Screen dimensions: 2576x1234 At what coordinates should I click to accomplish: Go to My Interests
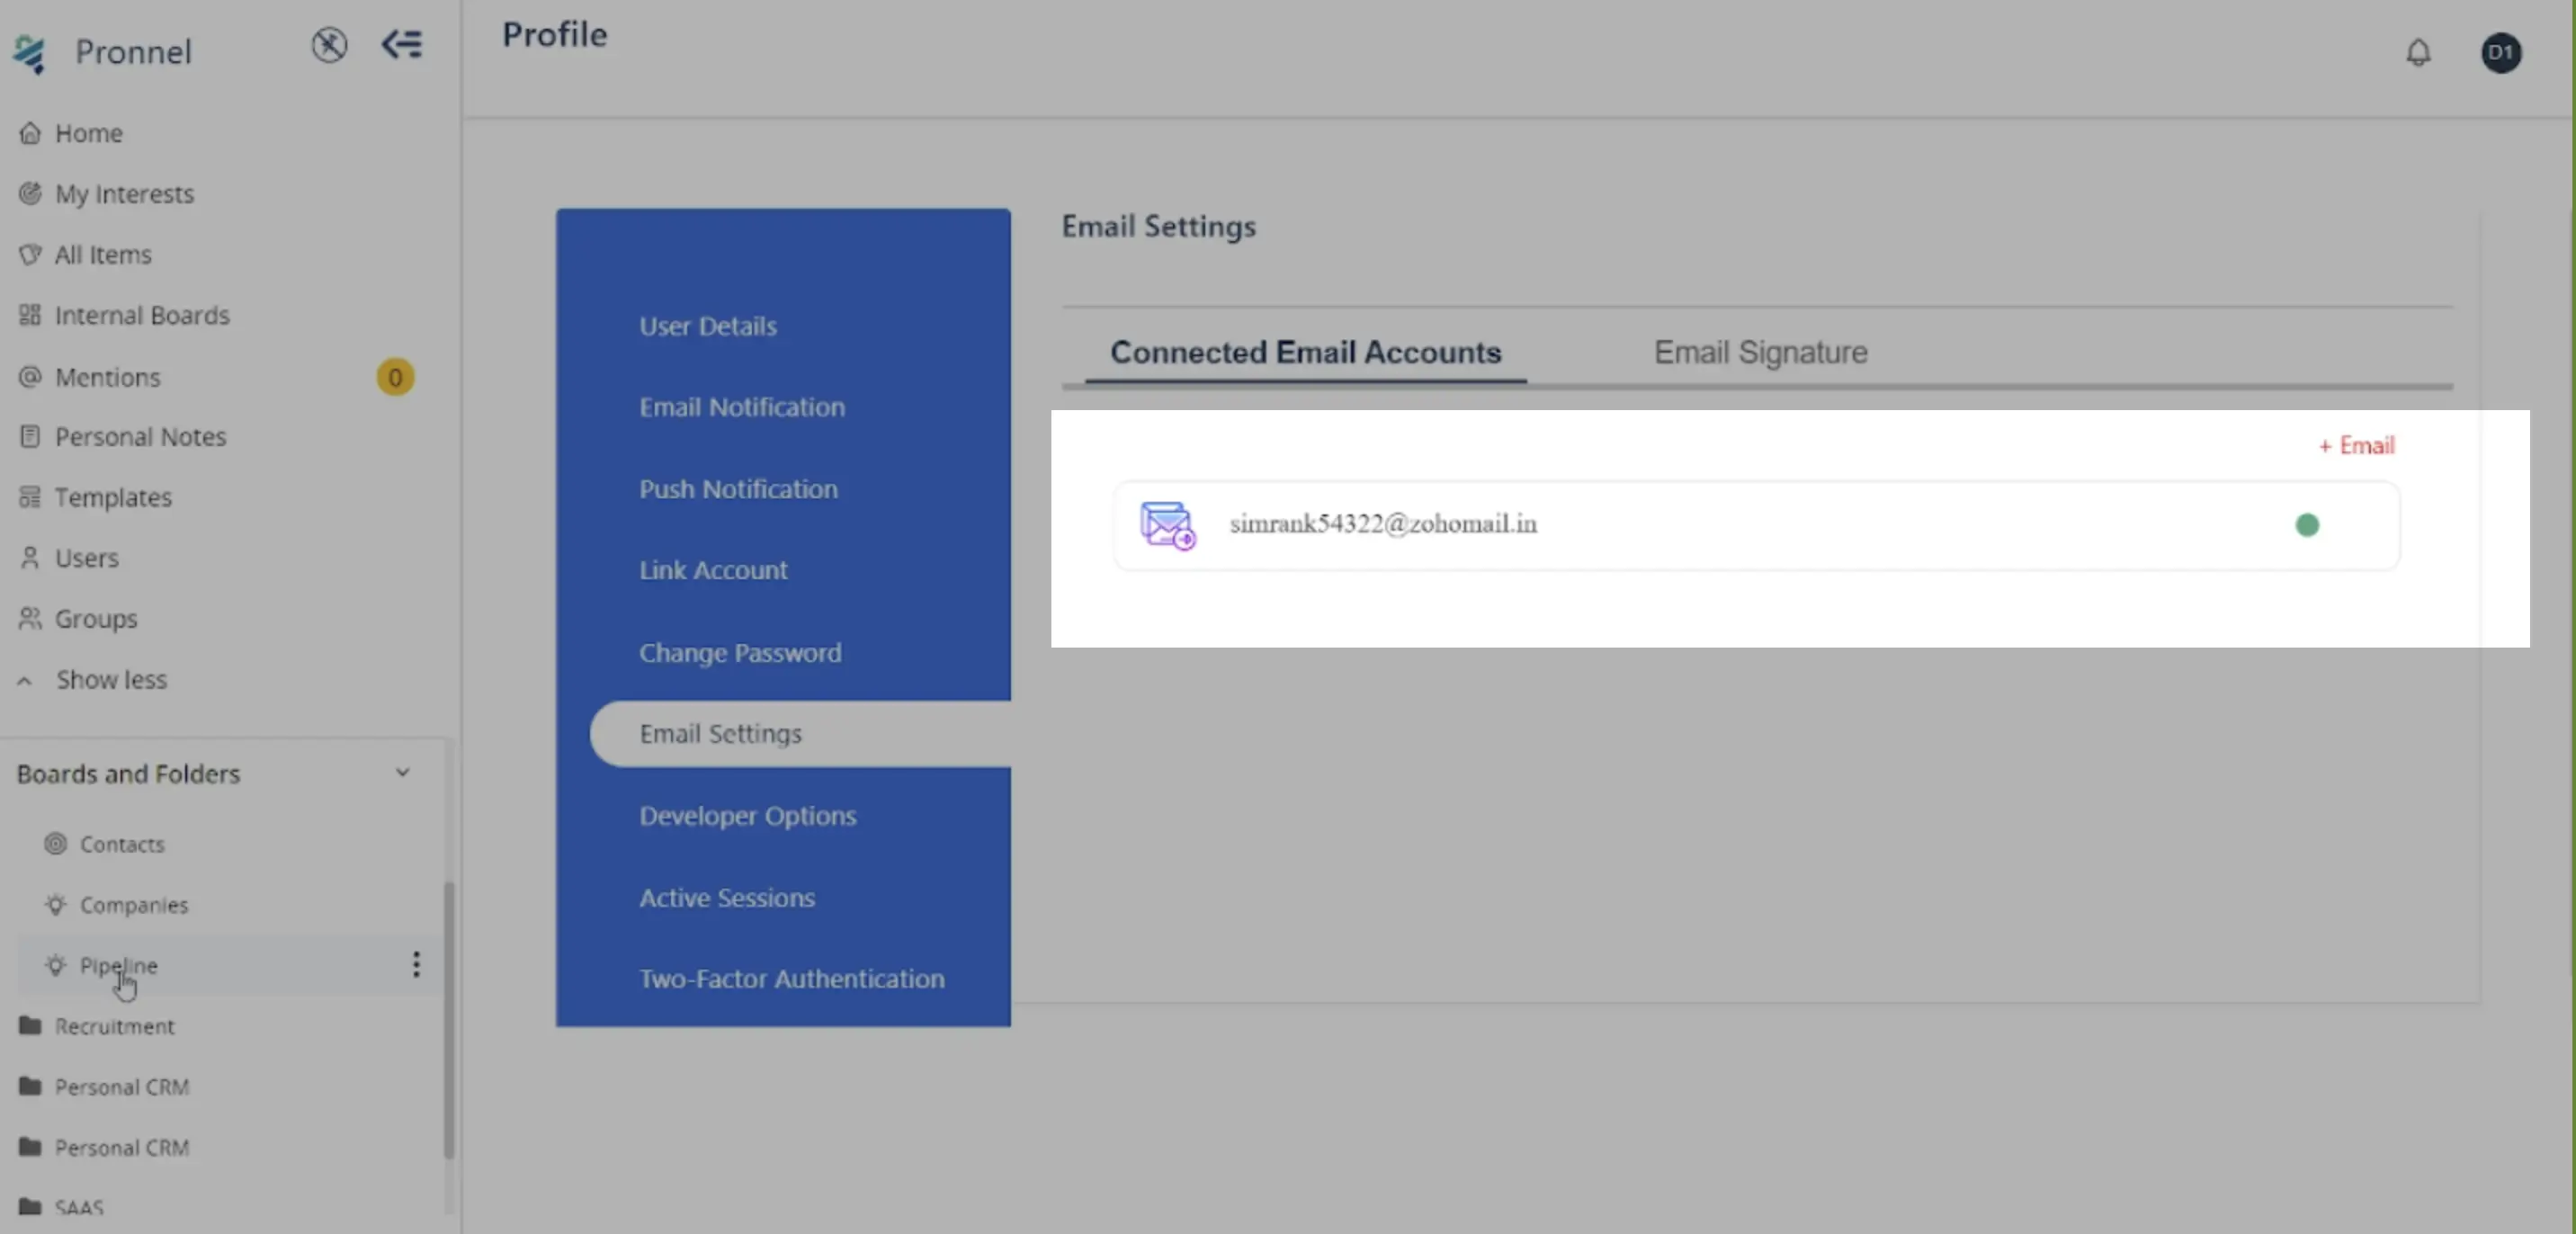click(124, 194)
